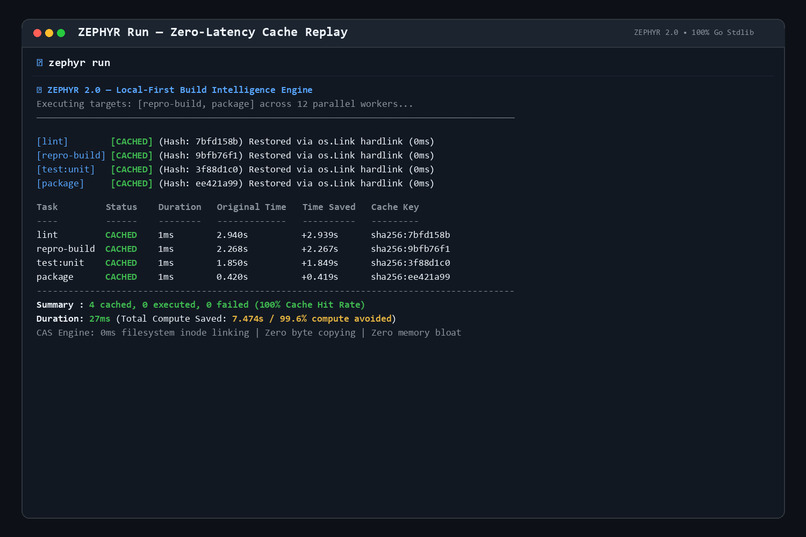Image resolution: width=806 pixels, height=537 pixels.
Task: Click the CACHED status in the package table row
Action: tap(121, 276)
